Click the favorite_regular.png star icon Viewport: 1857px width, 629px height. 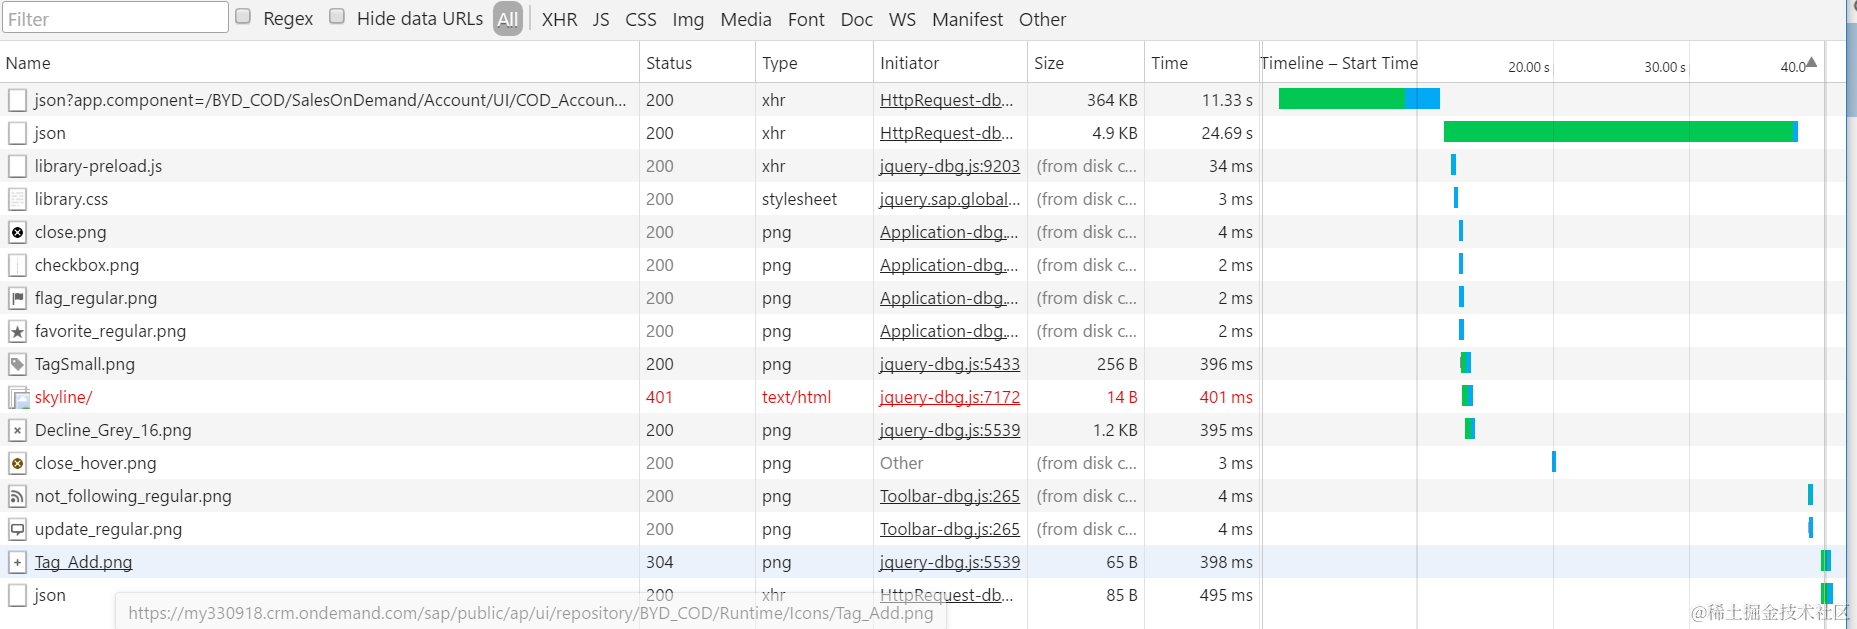coord(17,331)
